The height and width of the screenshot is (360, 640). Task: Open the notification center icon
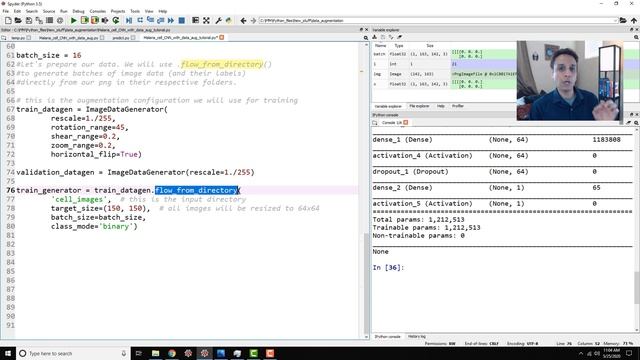[x=629, y=353]
